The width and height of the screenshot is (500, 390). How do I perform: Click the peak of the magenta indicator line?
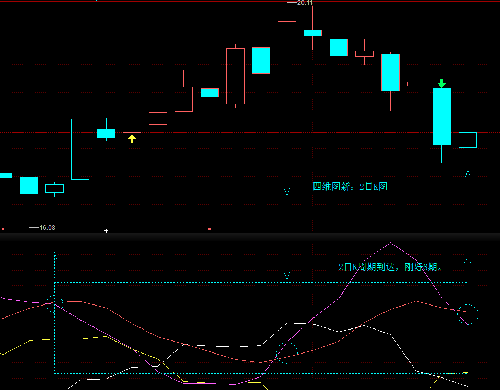coord(390,243)
